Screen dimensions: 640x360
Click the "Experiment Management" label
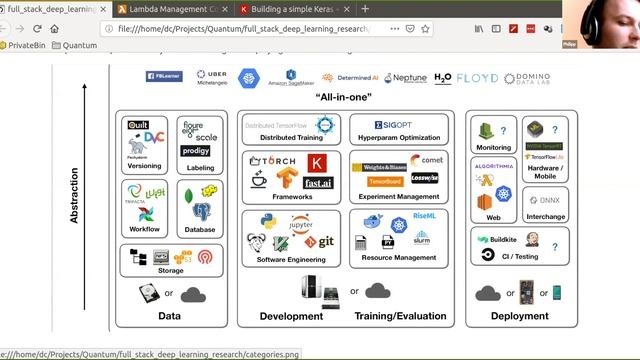[x=399, y=197]
